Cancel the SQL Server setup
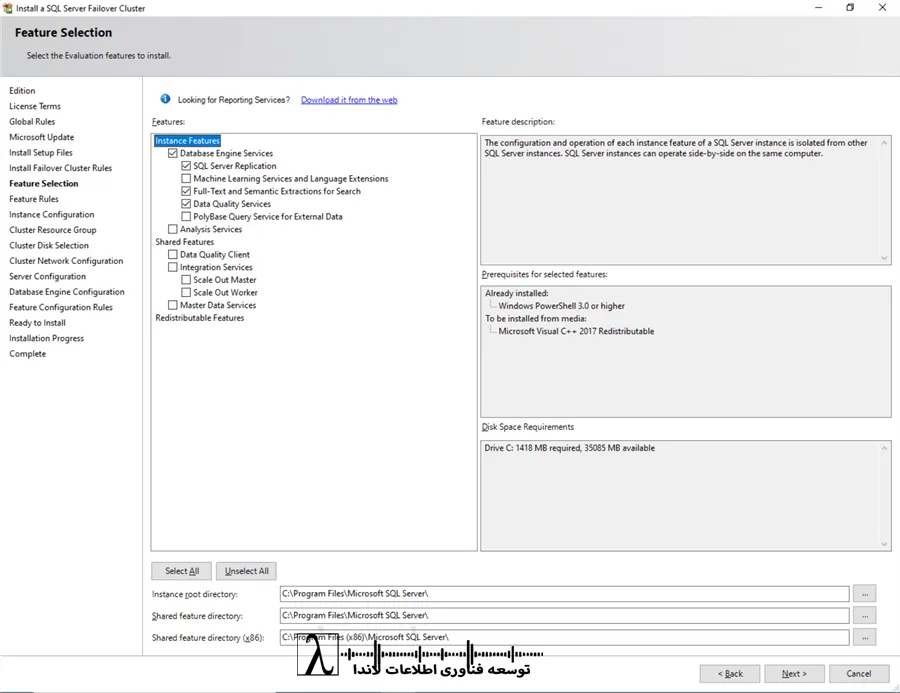 [859, 673]
